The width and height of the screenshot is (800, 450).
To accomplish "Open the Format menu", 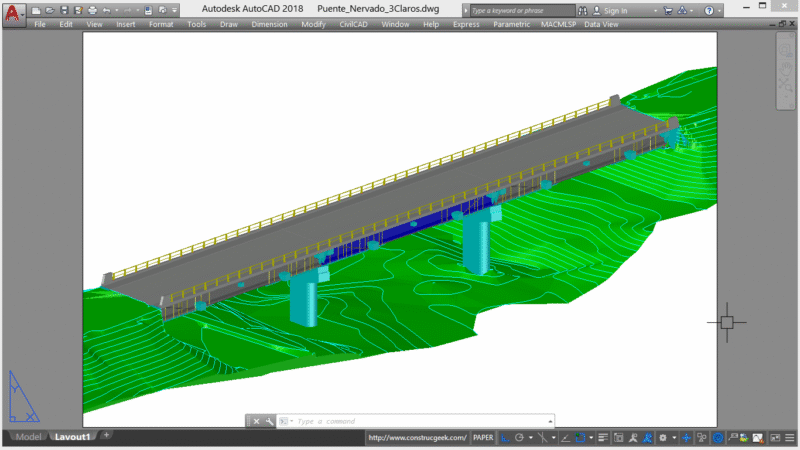I will point(161,24).
